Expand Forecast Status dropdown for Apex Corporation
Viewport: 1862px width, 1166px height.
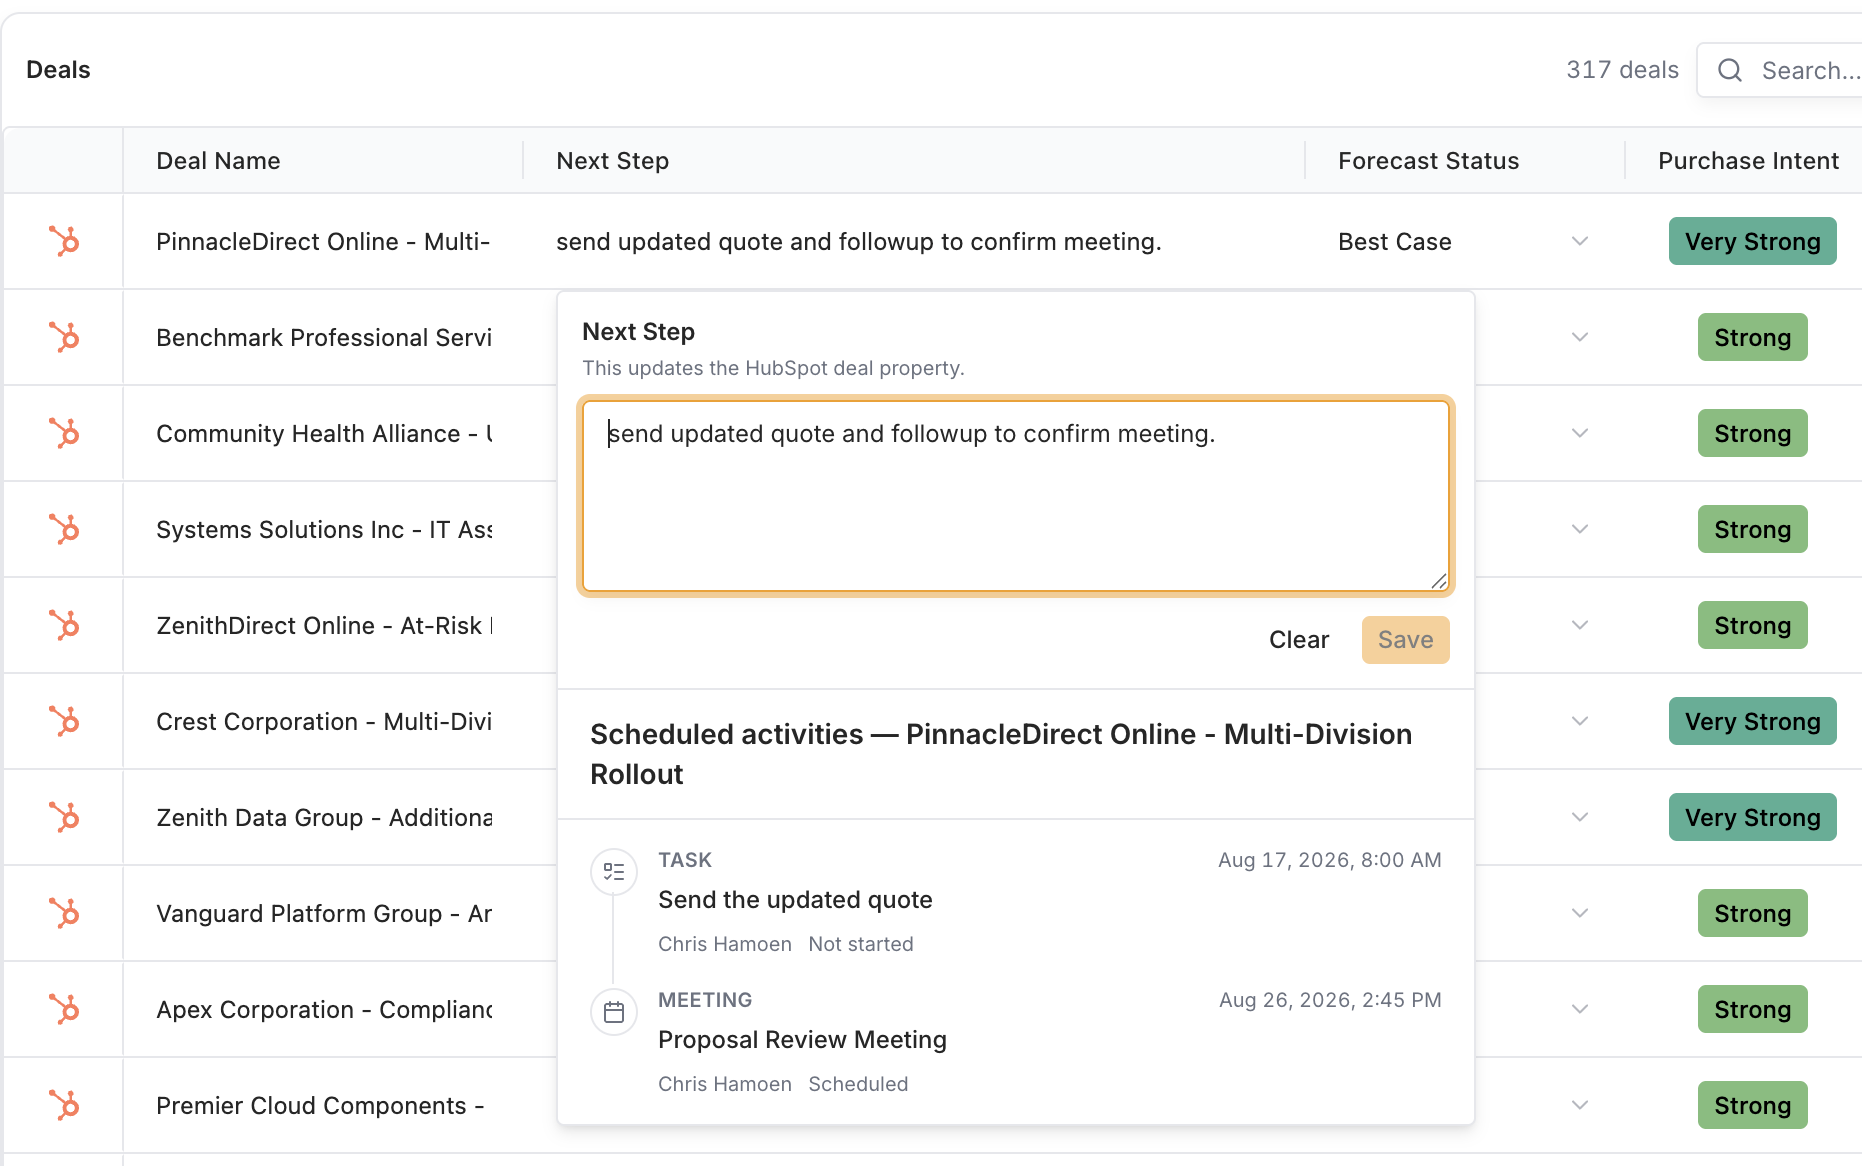tap(1580, 1009)
